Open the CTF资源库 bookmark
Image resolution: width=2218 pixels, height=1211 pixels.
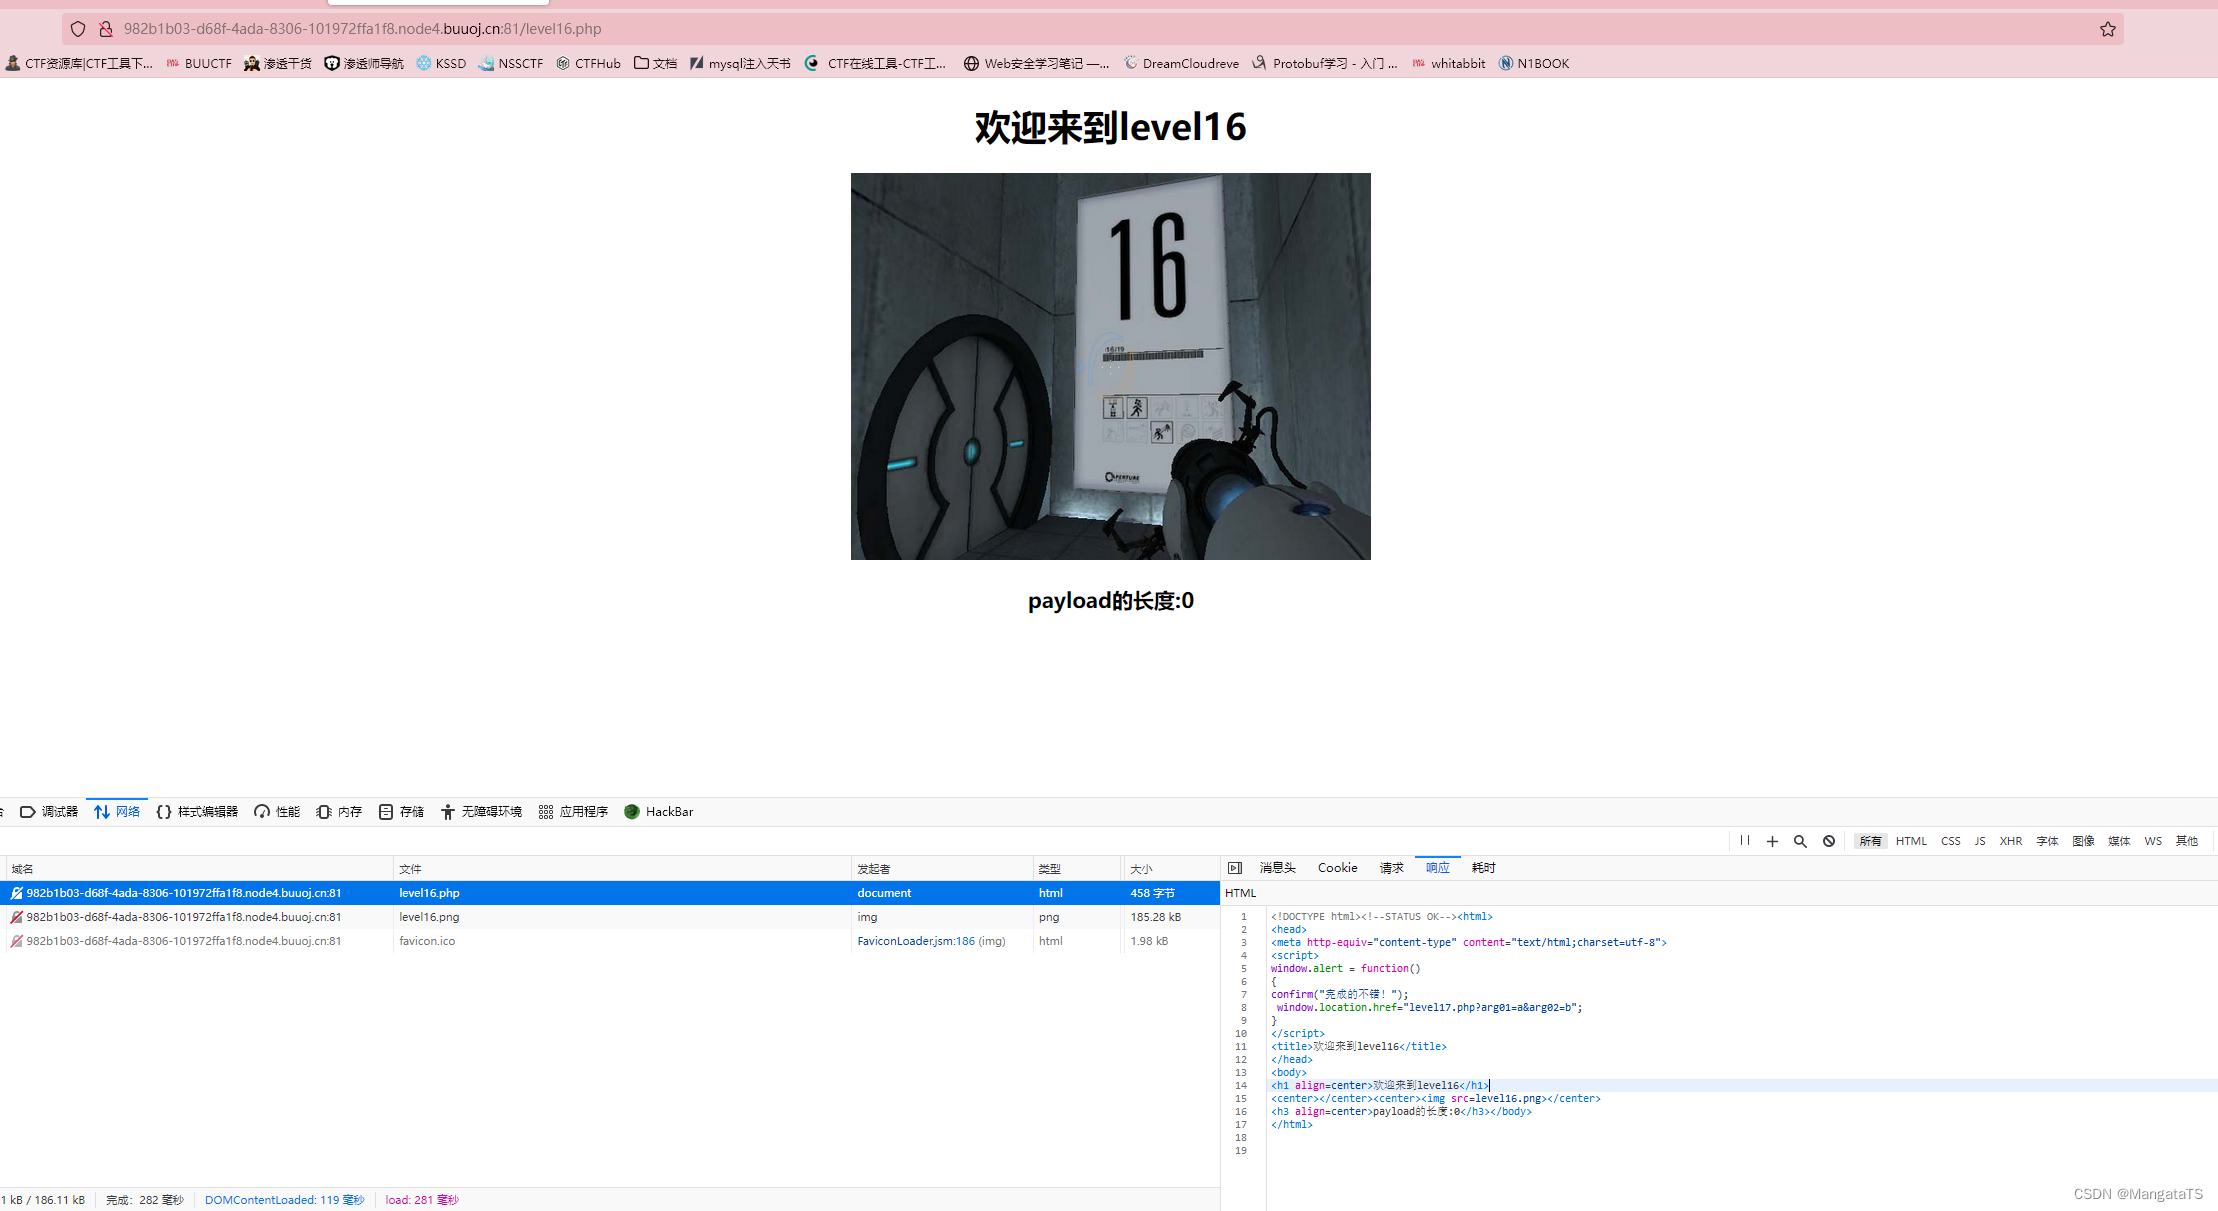click(x=79, y=63)
